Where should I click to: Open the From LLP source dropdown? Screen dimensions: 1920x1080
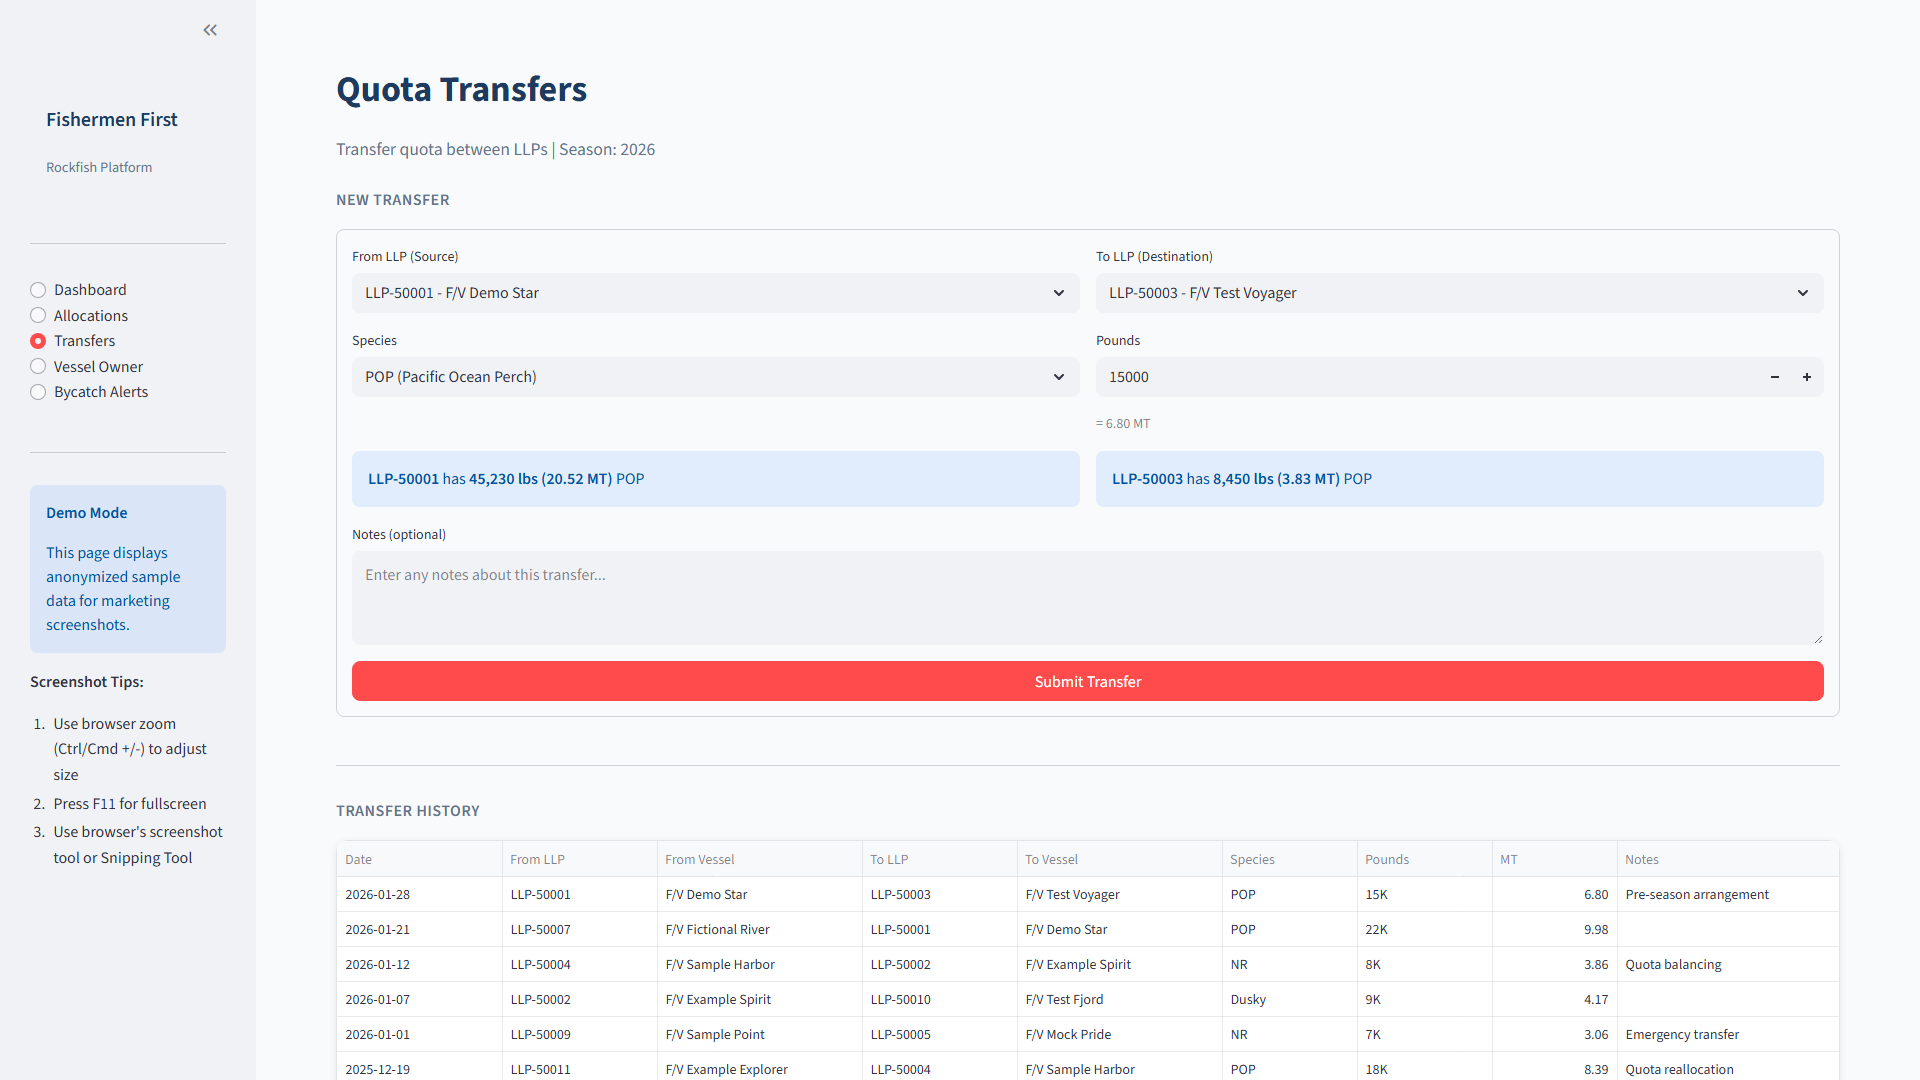tap(715, 292)
